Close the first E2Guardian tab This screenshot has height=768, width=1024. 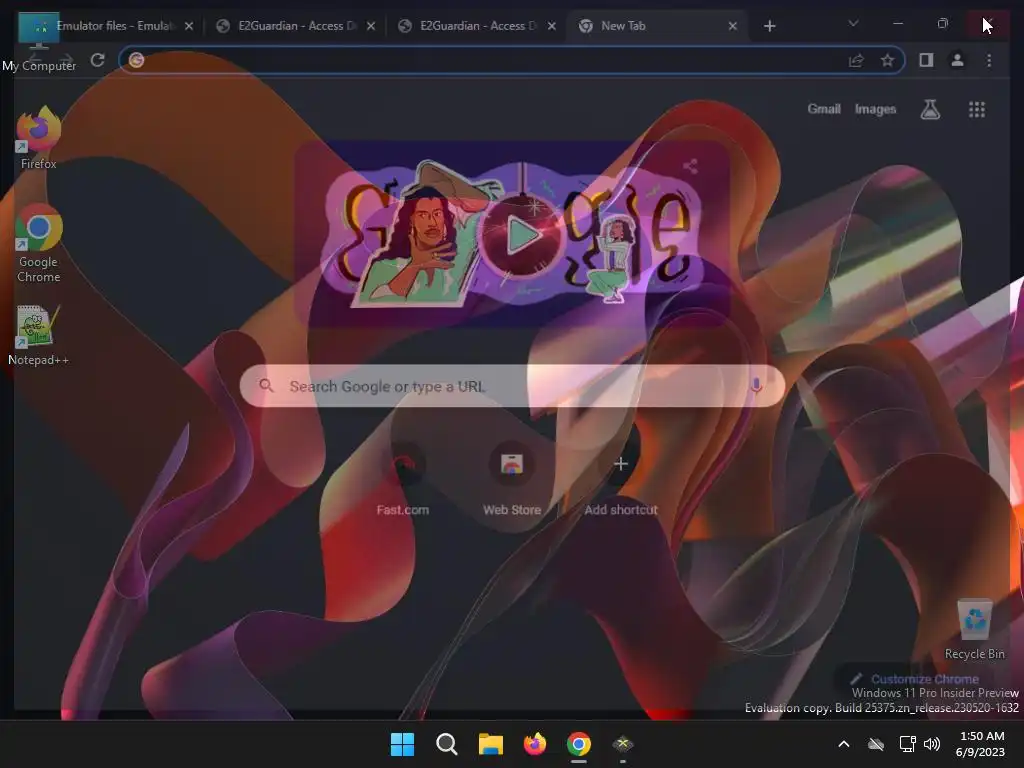coord(371,26)
